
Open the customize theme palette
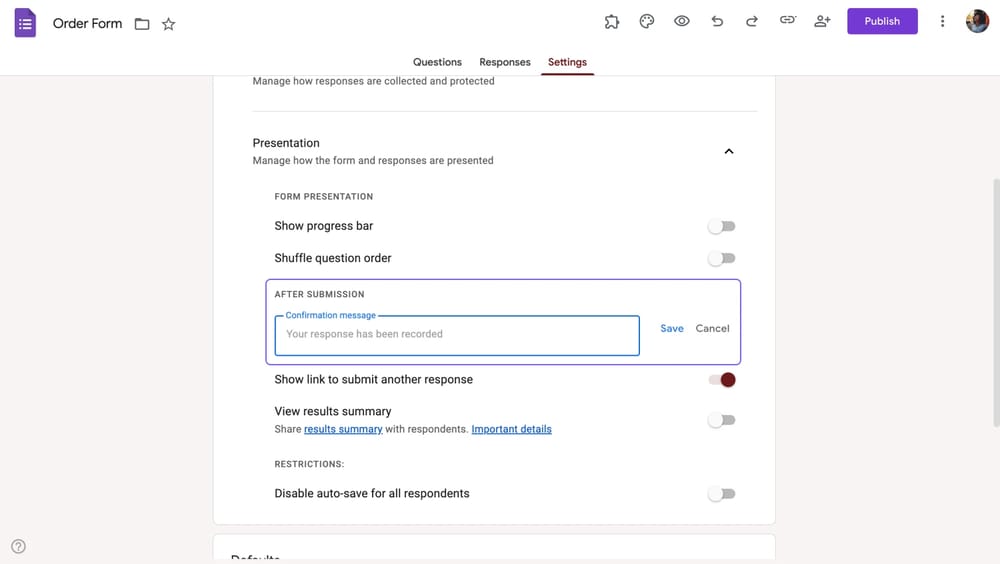click(647, 21)
